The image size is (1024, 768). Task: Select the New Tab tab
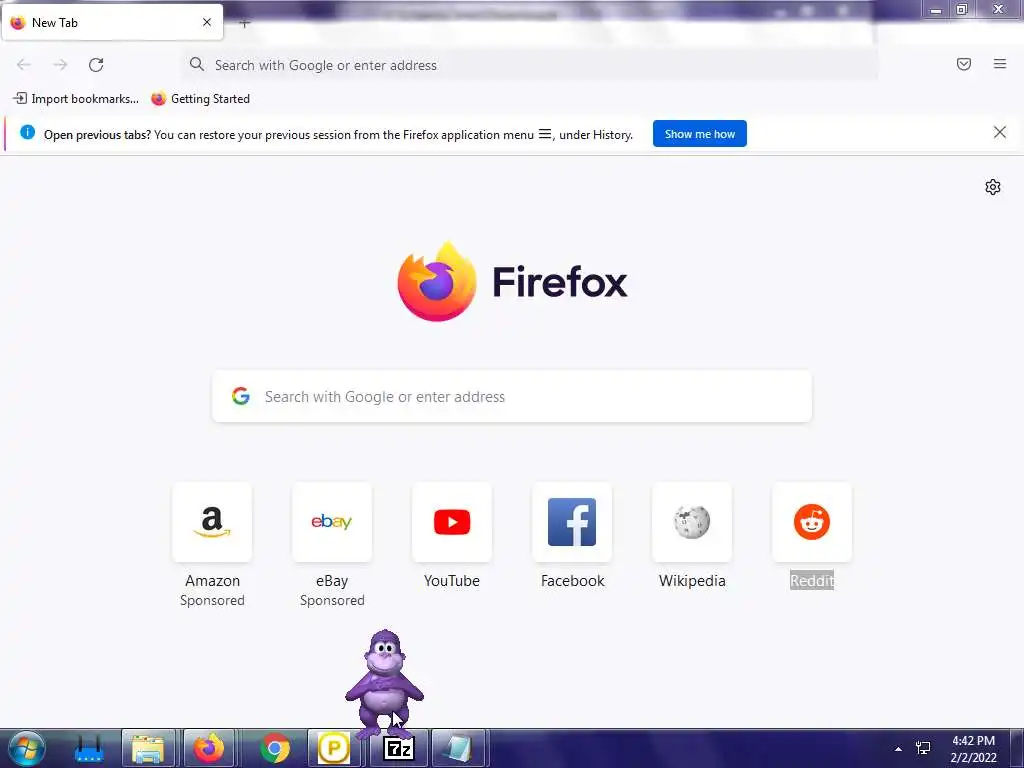tap(112, 22)
